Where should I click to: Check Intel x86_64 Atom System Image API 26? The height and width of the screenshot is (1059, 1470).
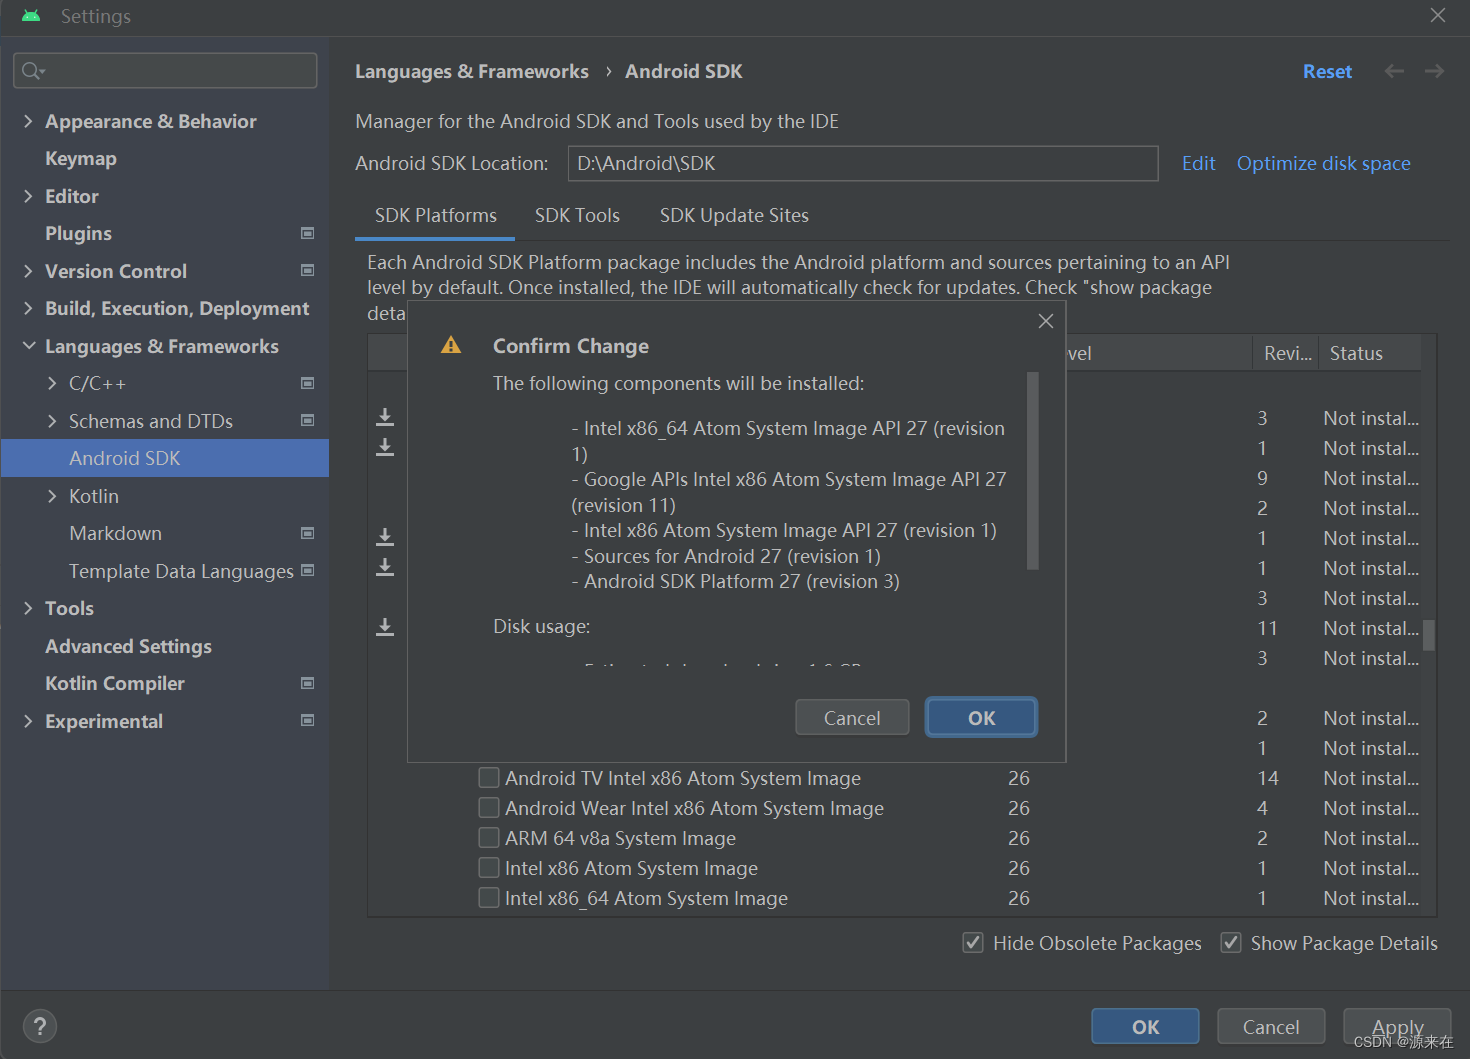pyautogui.click(x=489, y=898)
